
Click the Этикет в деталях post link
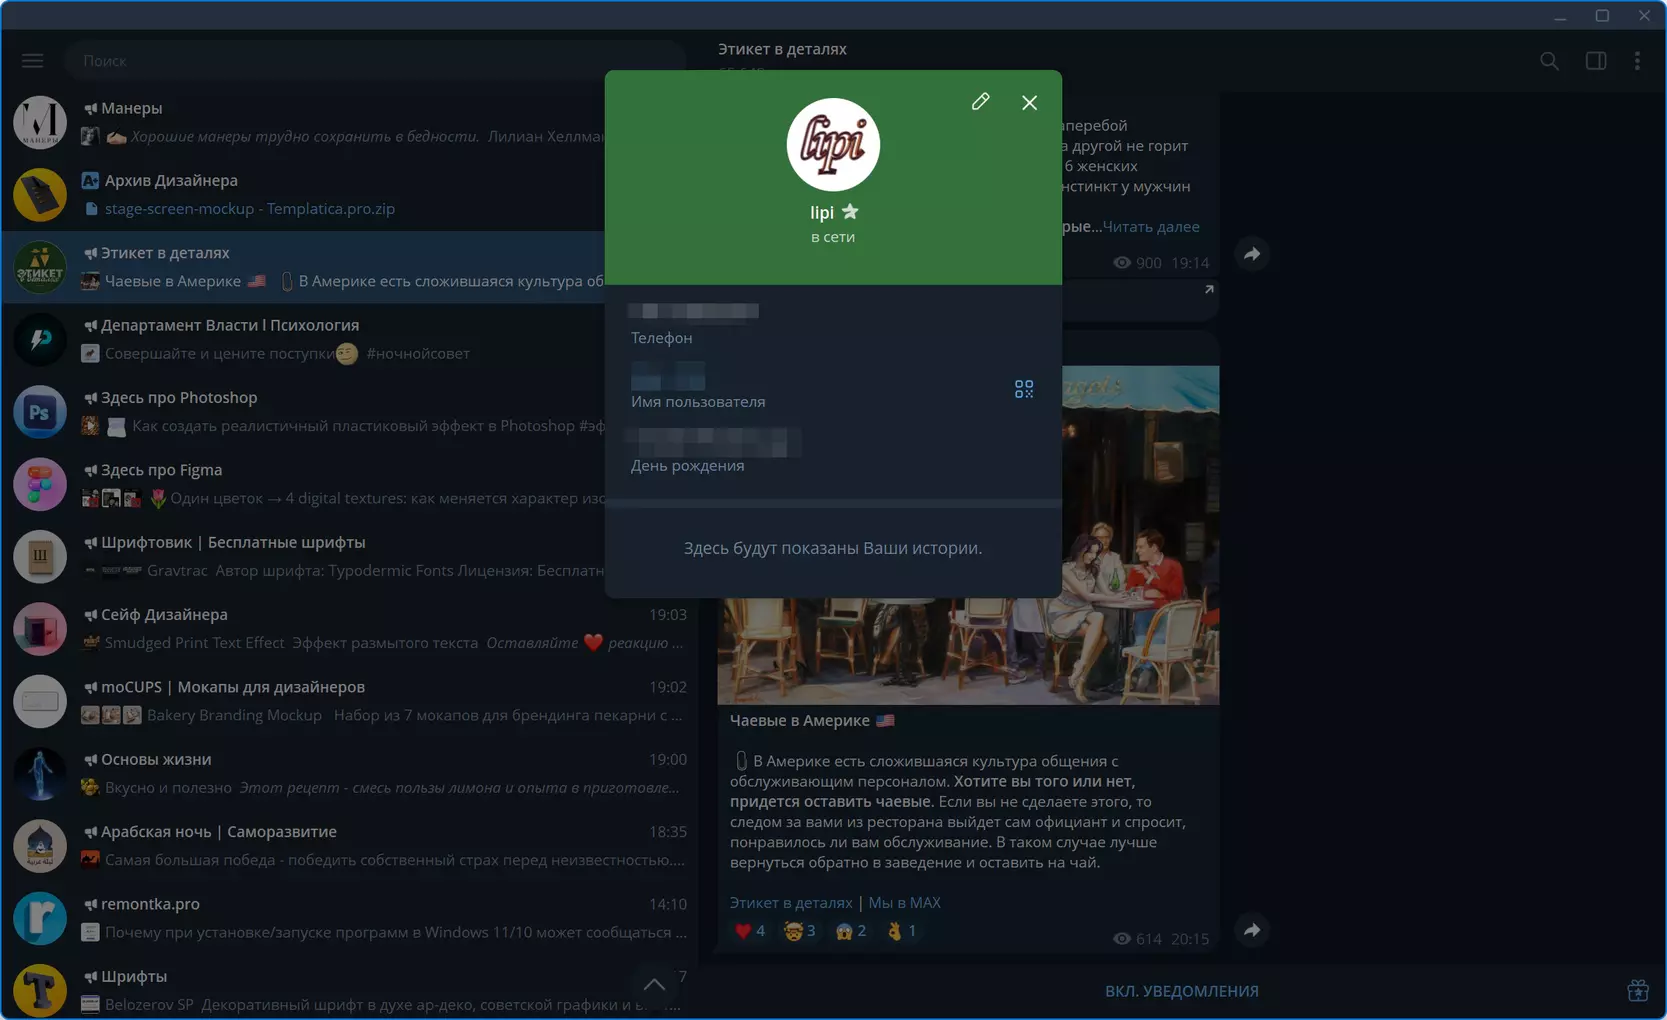pos(791,902)
